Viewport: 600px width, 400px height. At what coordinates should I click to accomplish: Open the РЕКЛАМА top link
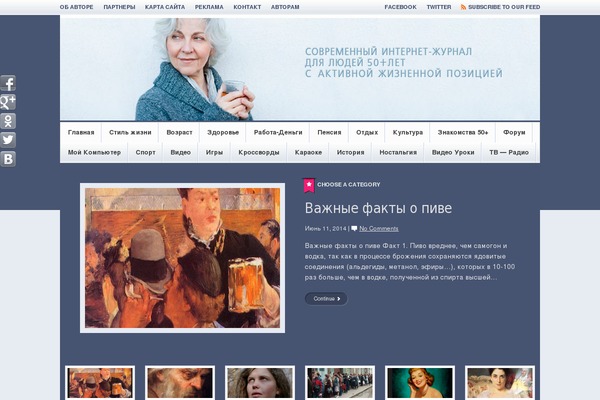209,7
